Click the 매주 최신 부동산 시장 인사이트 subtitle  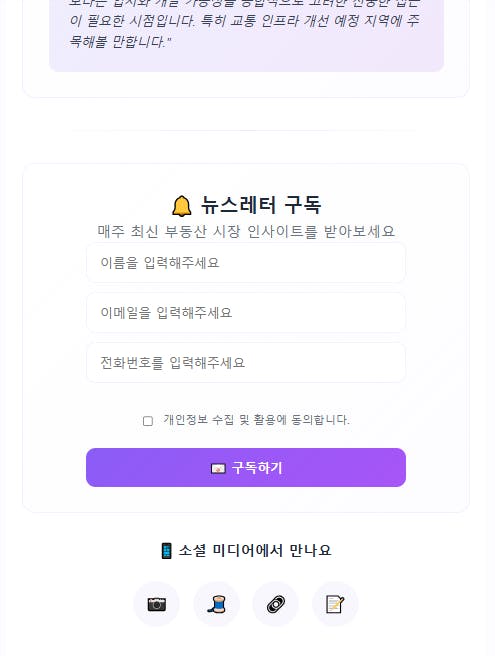point(246,231)
